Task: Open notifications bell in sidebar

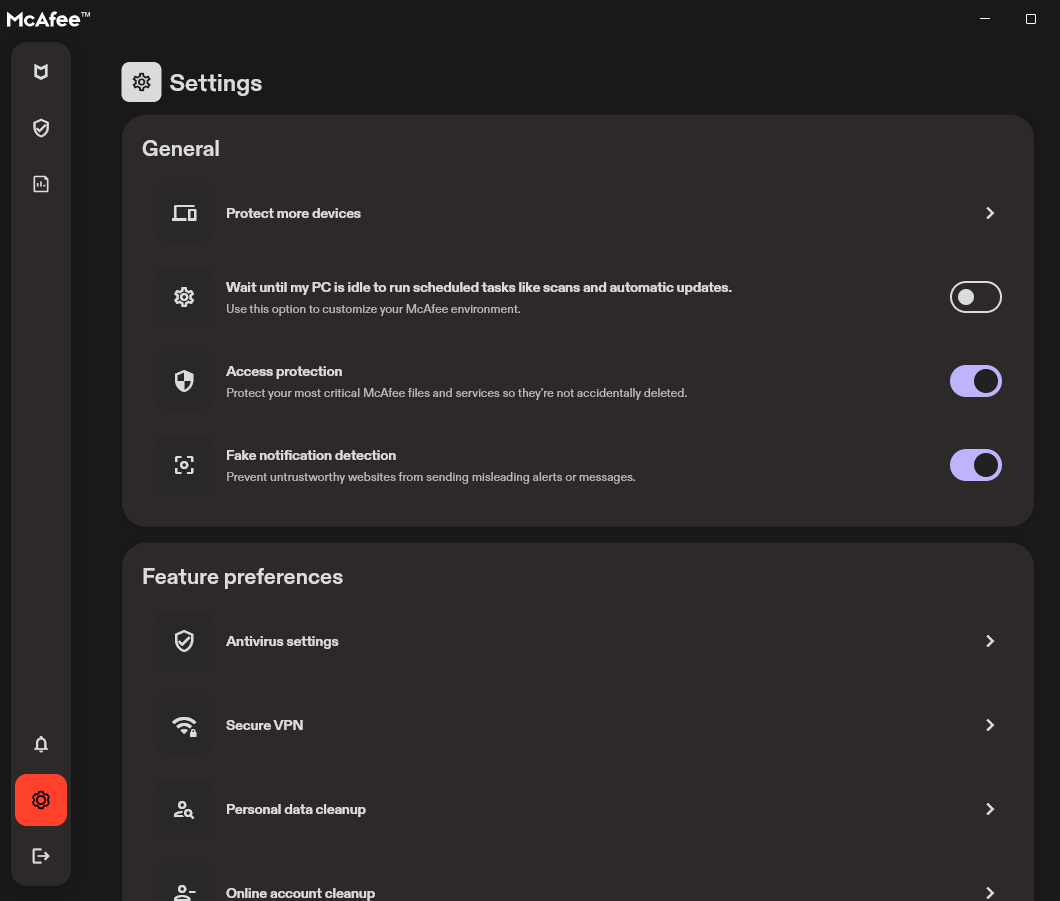Action: click(41, 744)
